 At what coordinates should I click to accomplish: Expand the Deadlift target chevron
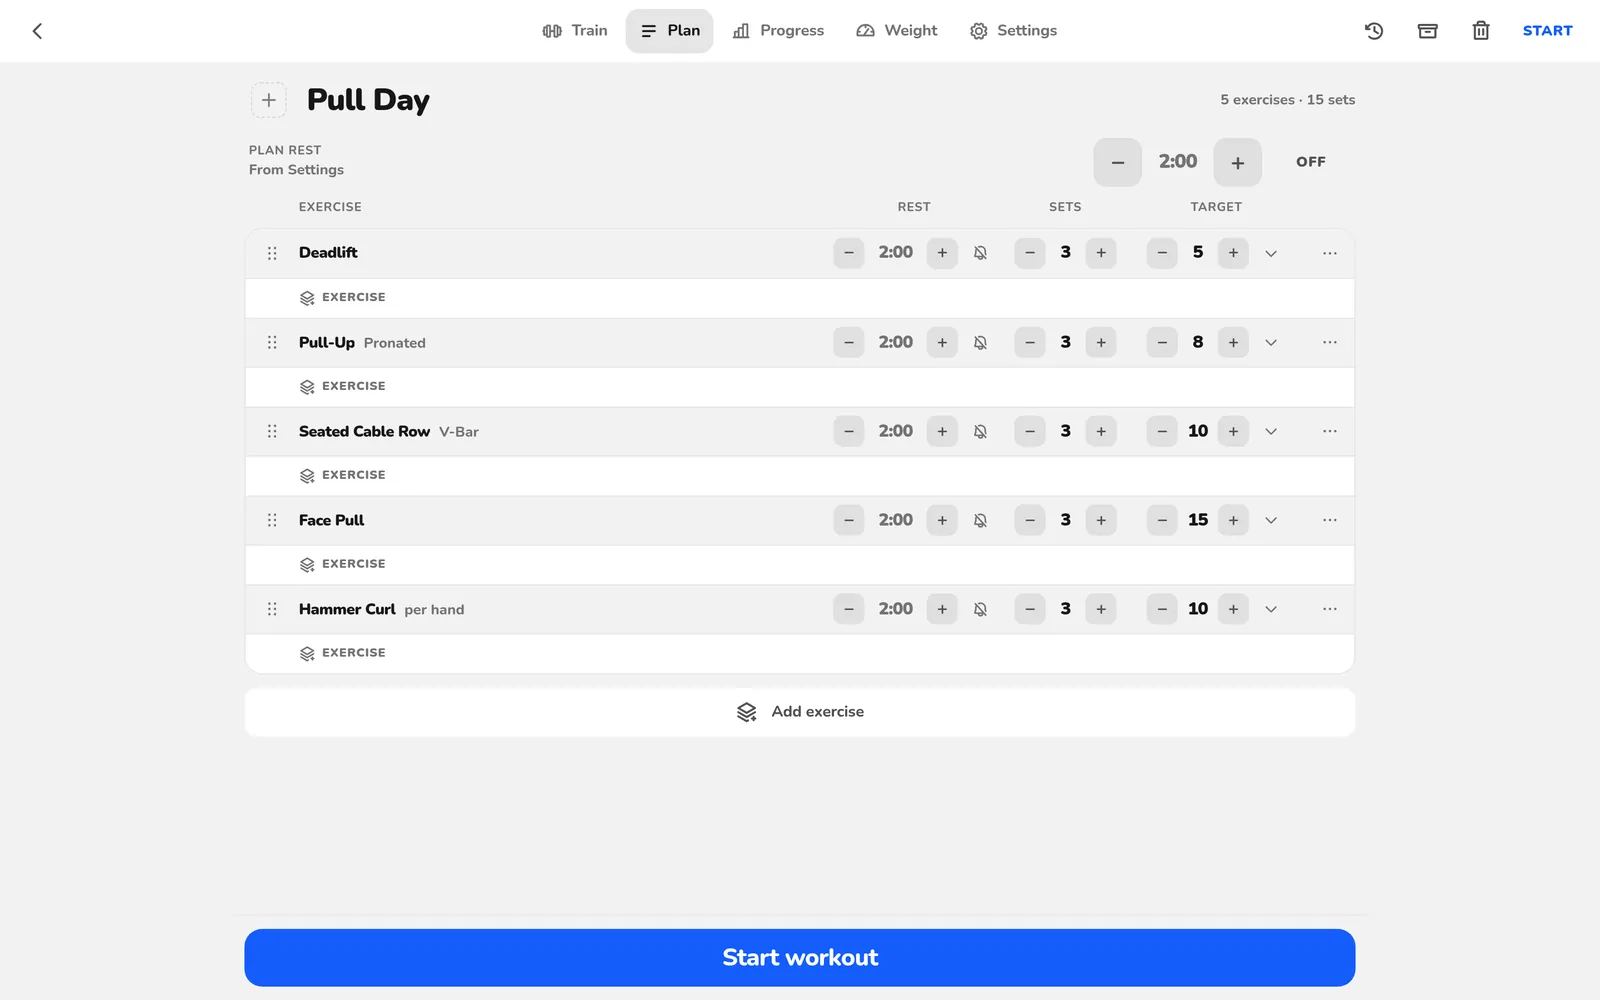[x=1271, y=253]
